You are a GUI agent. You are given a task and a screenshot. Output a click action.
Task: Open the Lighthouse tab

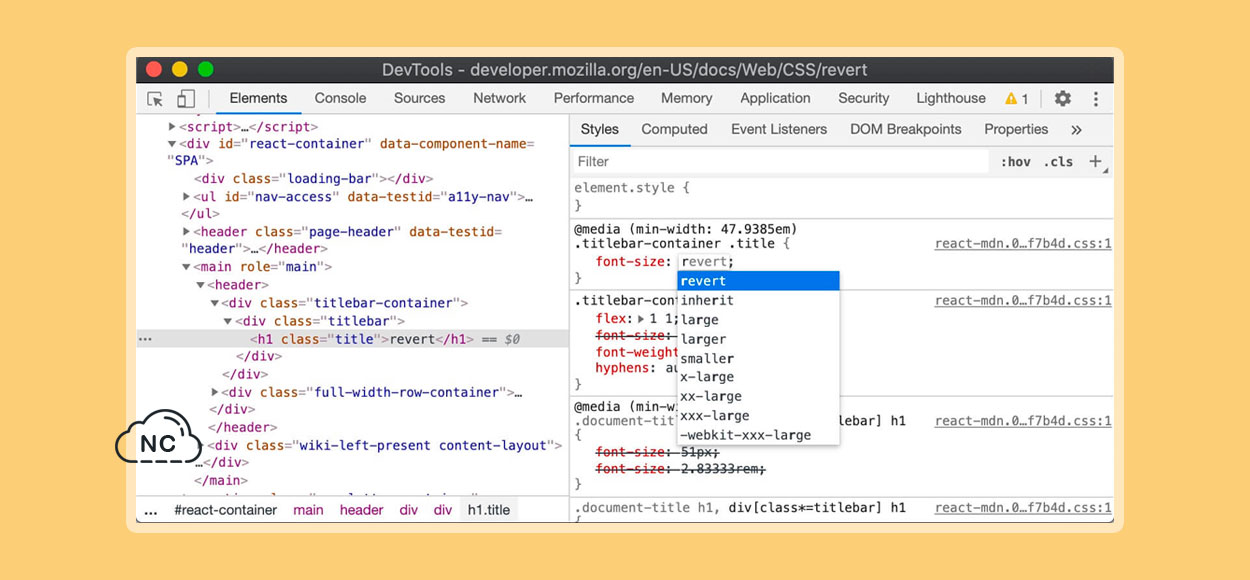[x=951, y=98]
